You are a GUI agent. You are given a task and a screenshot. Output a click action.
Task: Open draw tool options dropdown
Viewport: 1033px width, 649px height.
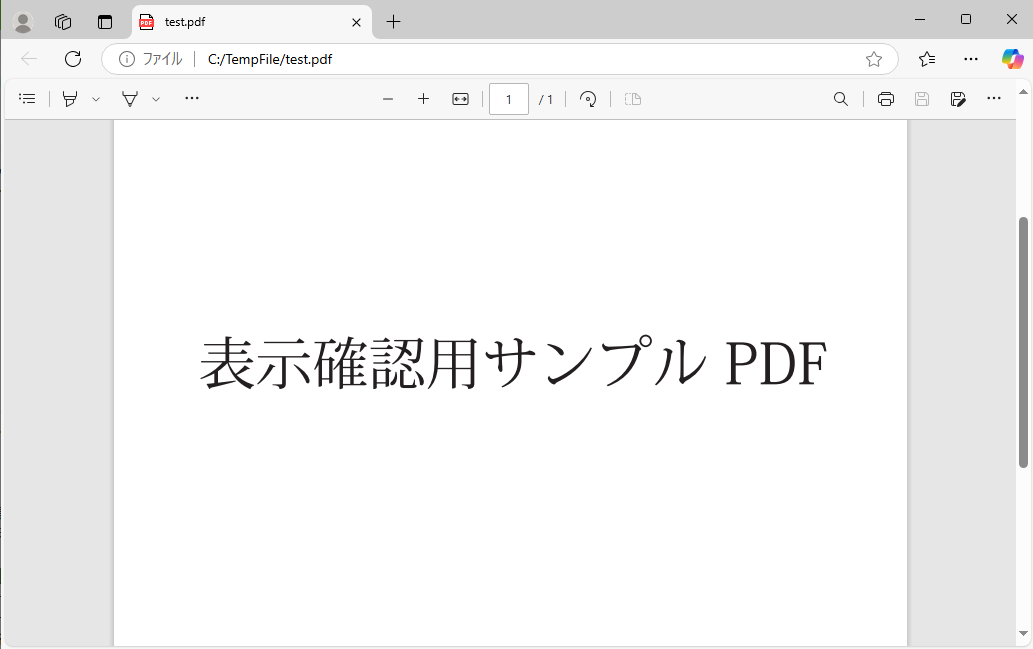(x=156, y=98)
